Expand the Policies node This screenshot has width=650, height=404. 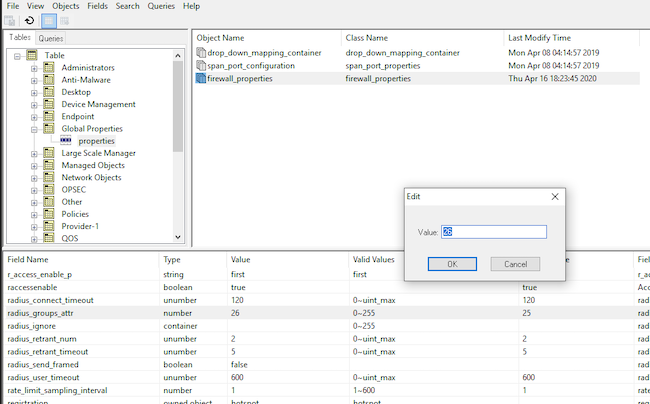click(x=34, y=215)
